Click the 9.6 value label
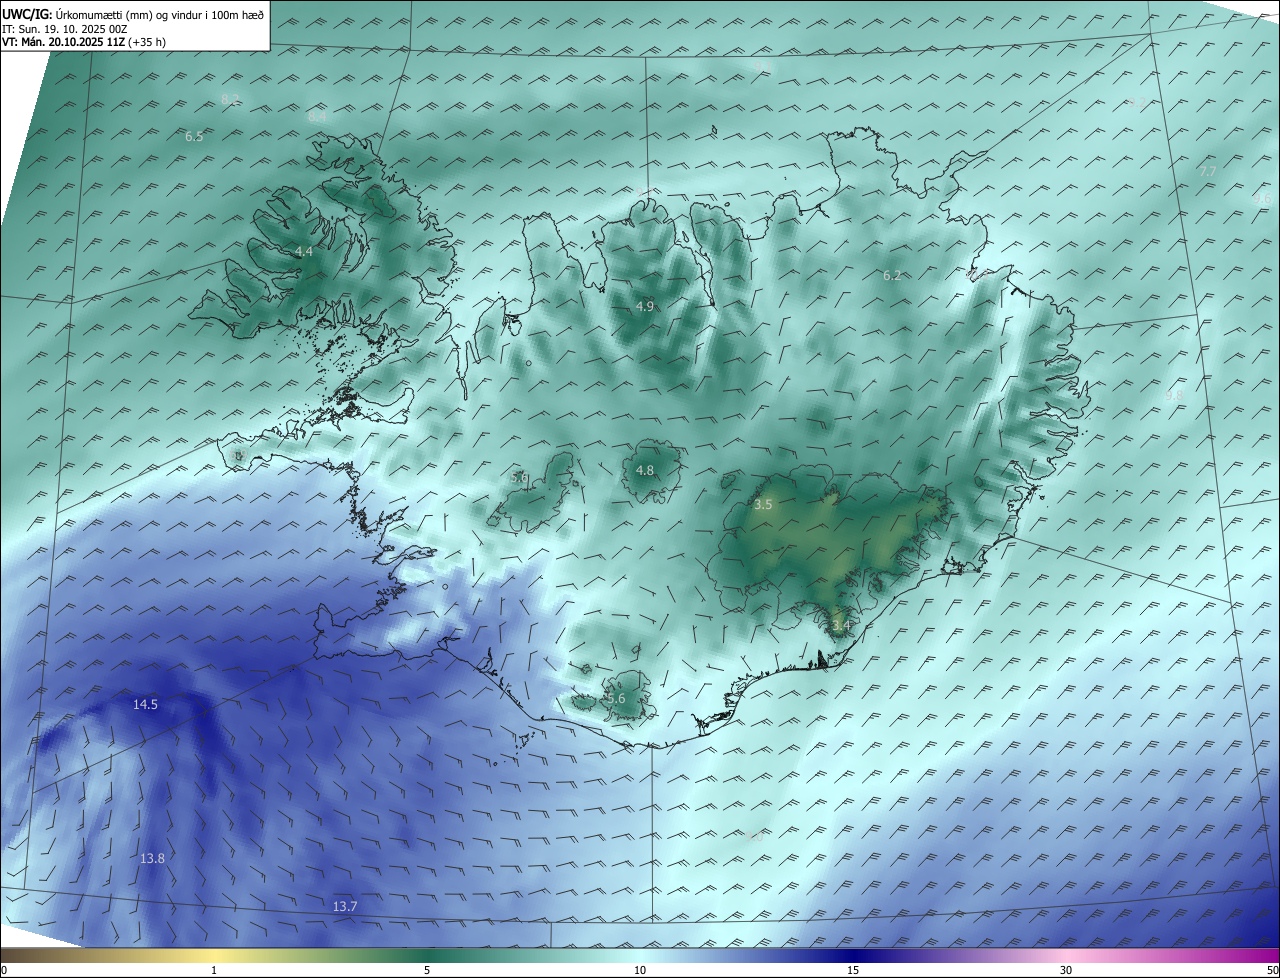 point(1262,198)
